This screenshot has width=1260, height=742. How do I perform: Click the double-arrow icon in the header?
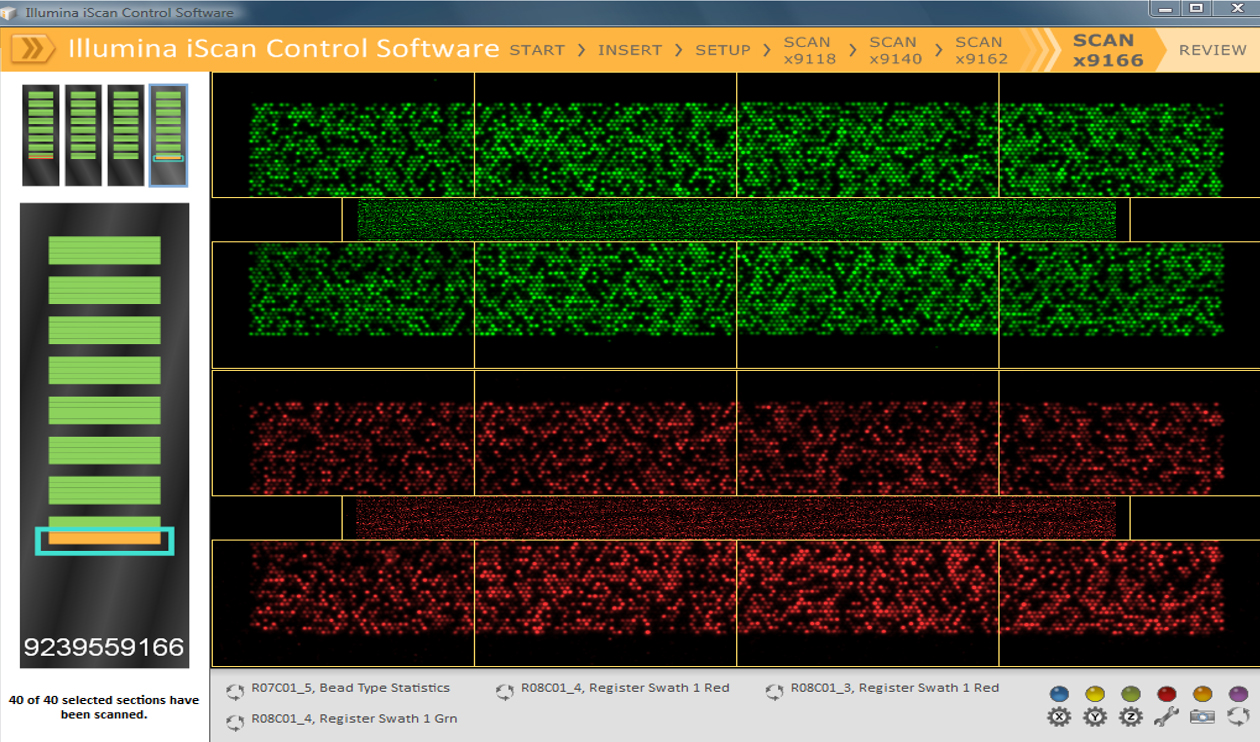33,49
